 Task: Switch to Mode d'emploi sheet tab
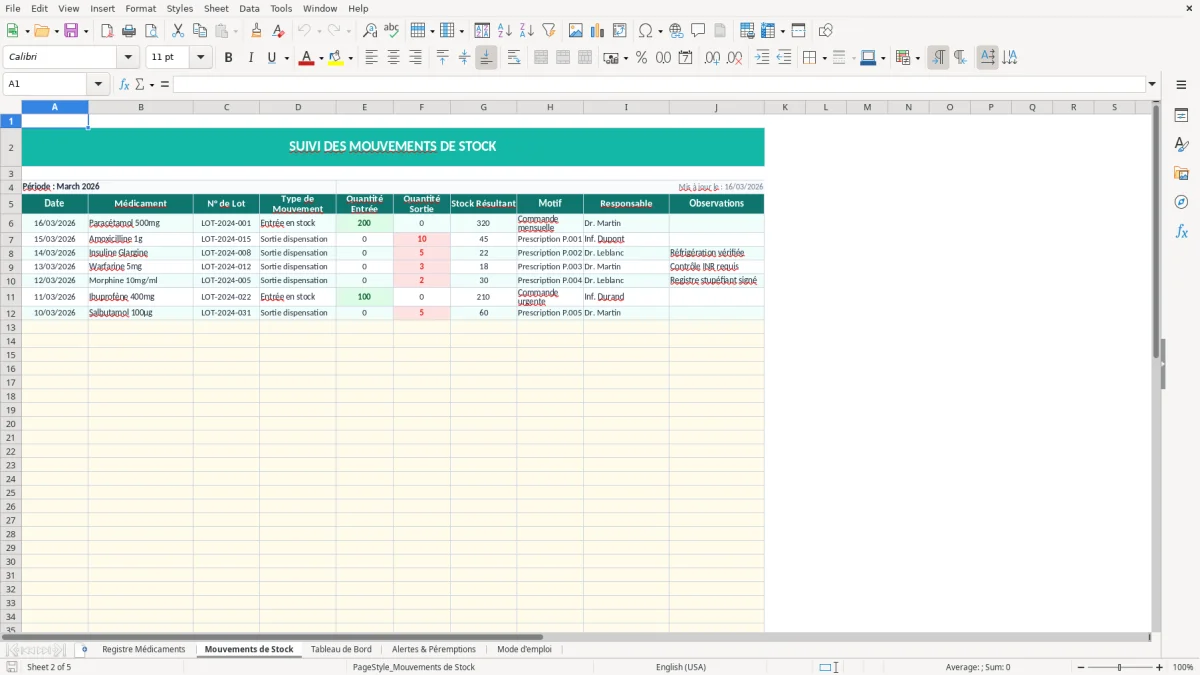(524, 649)
